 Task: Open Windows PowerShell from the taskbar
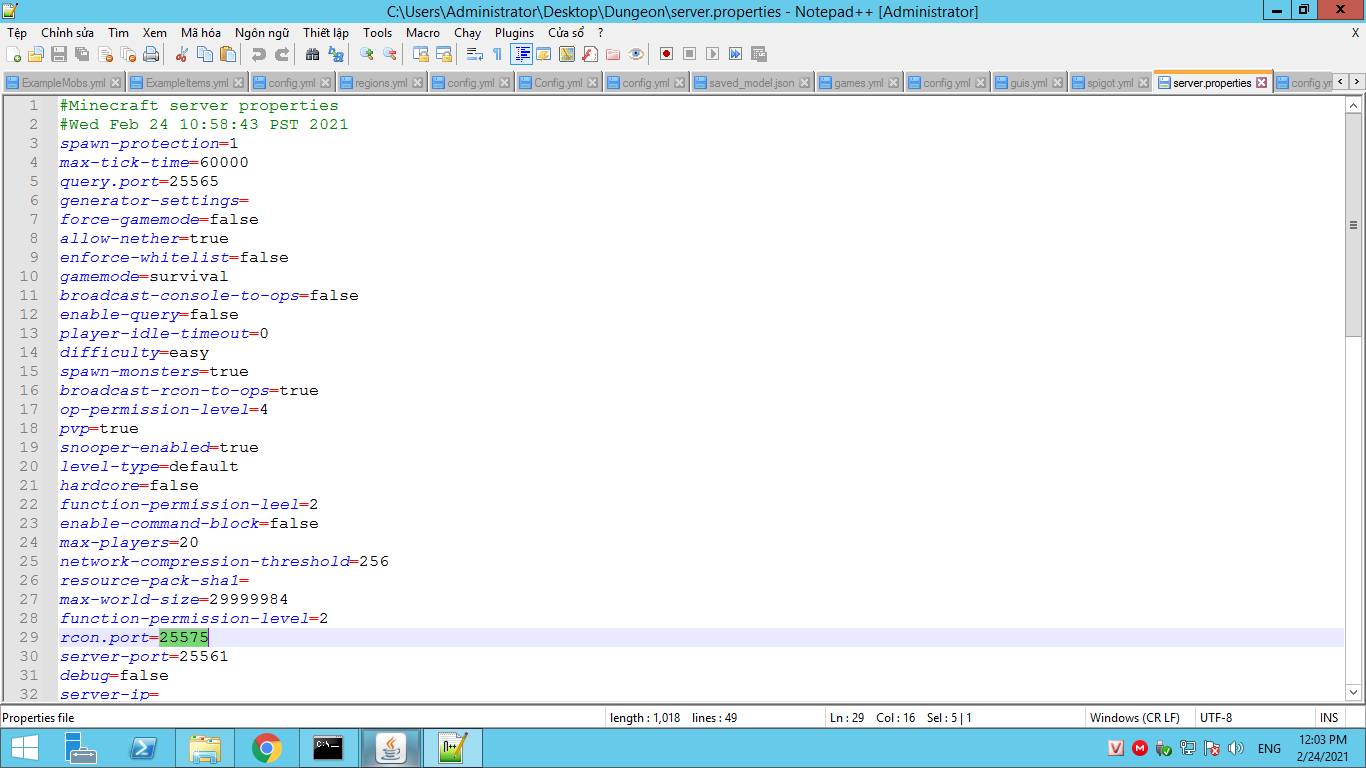coord(144,748)
